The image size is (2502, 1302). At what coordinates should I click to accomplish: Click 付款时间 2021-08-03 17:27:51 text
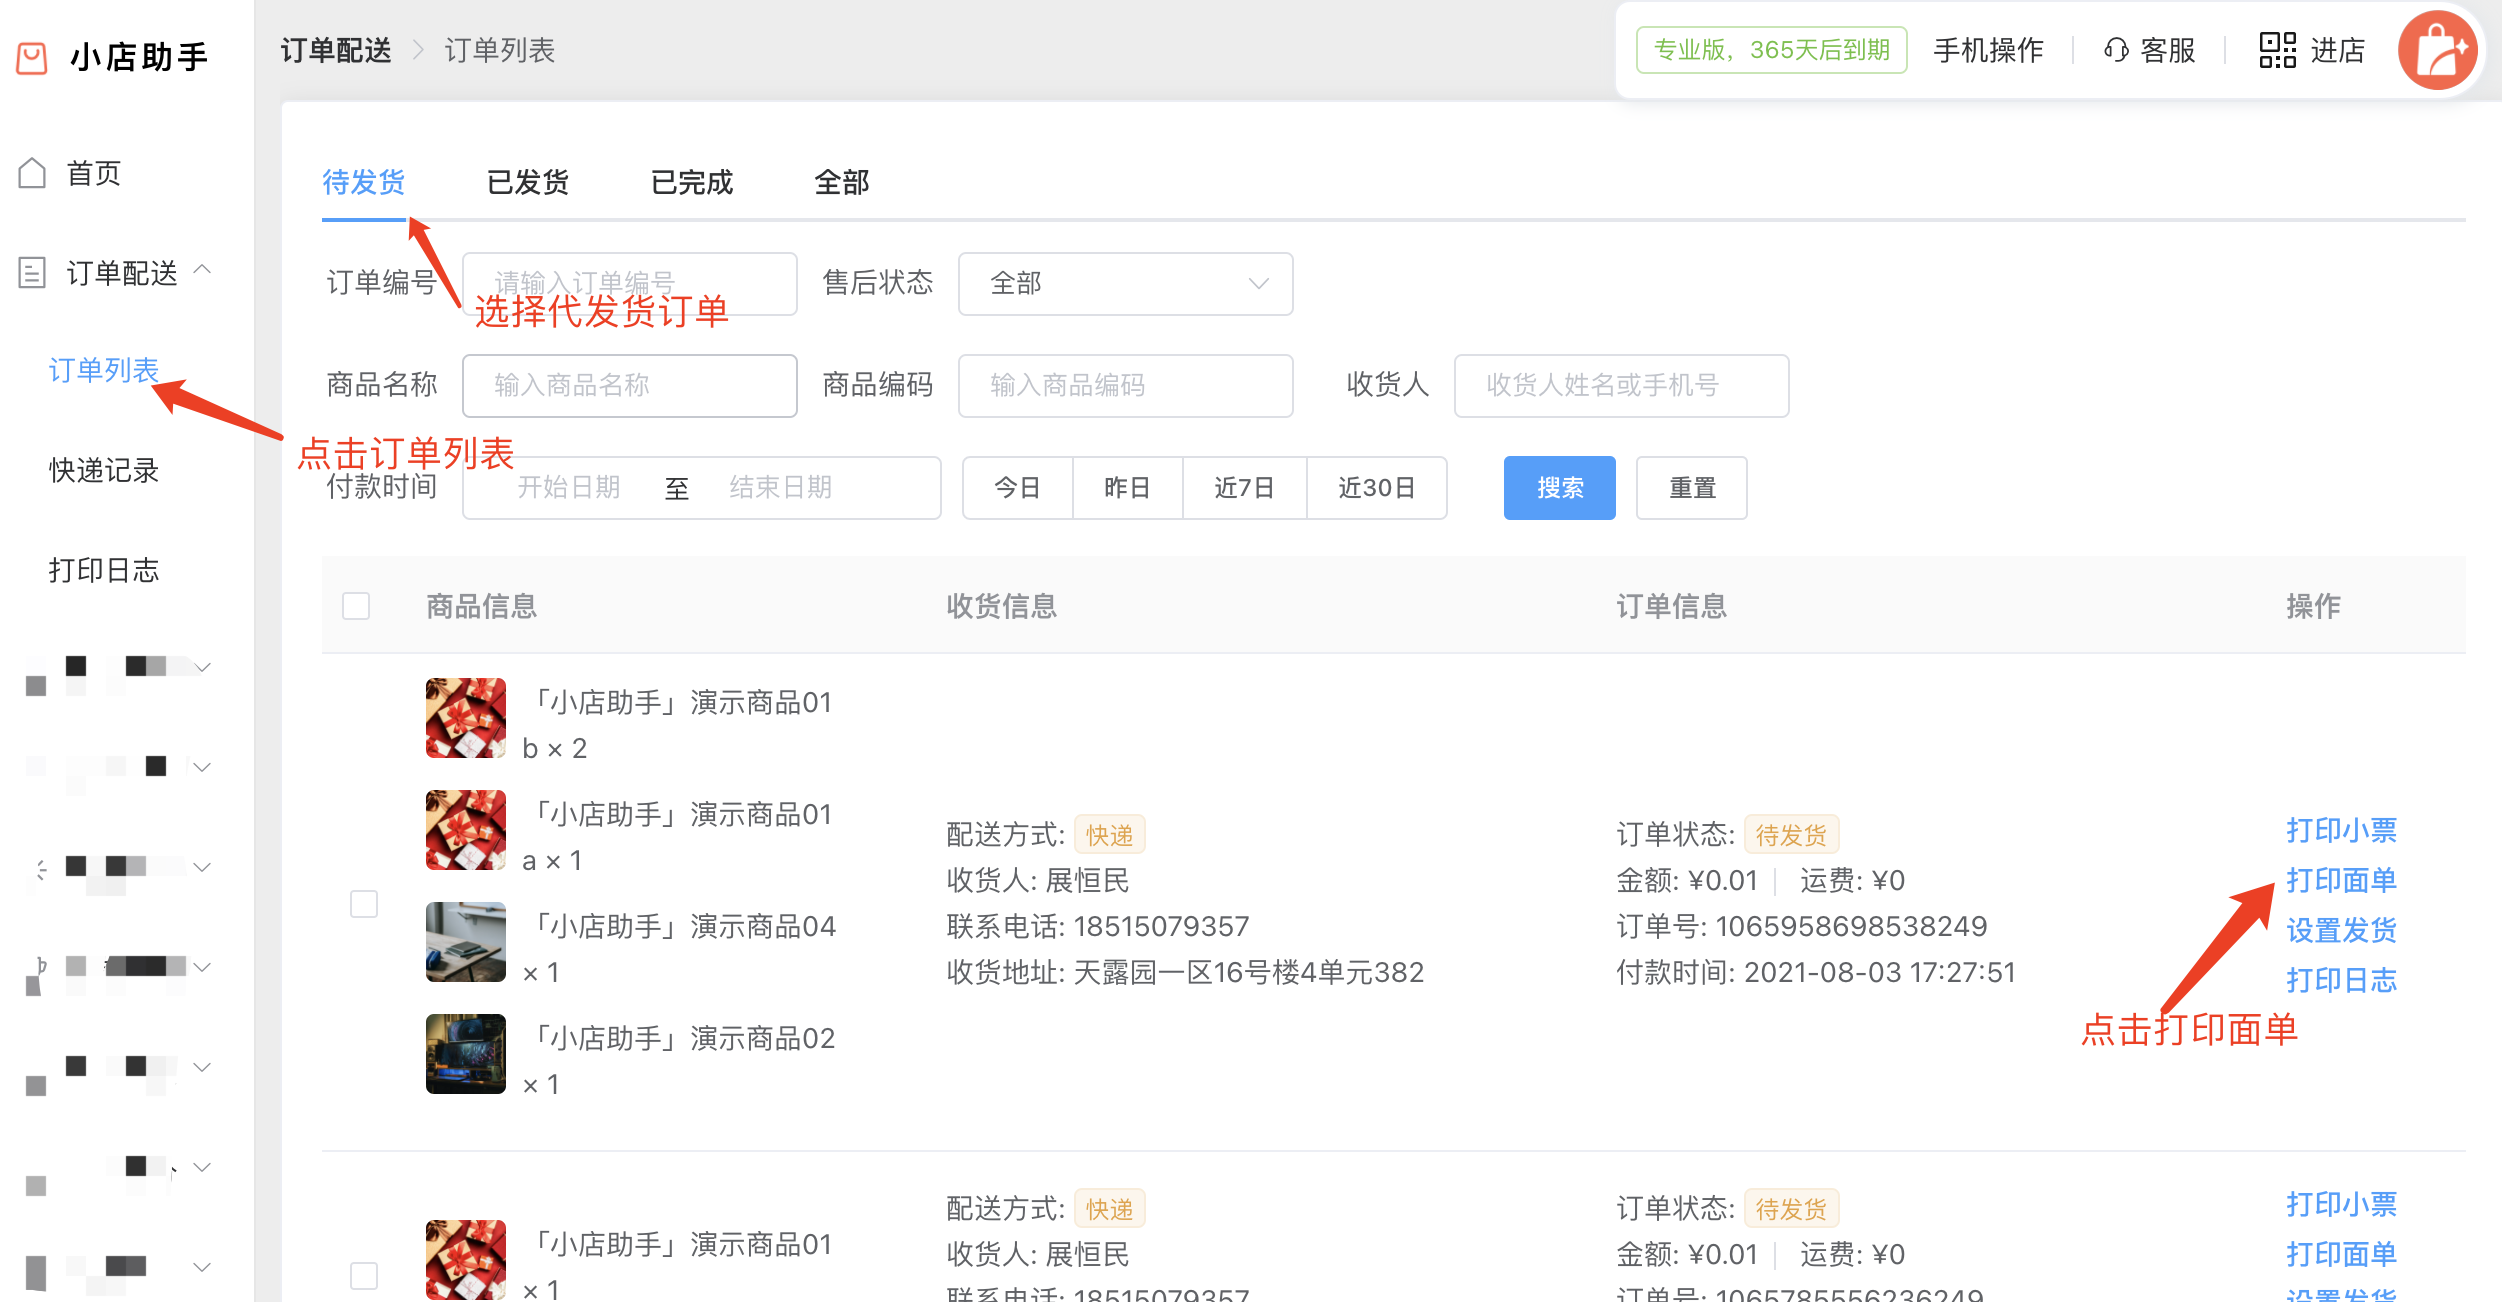coord(1816,973)
